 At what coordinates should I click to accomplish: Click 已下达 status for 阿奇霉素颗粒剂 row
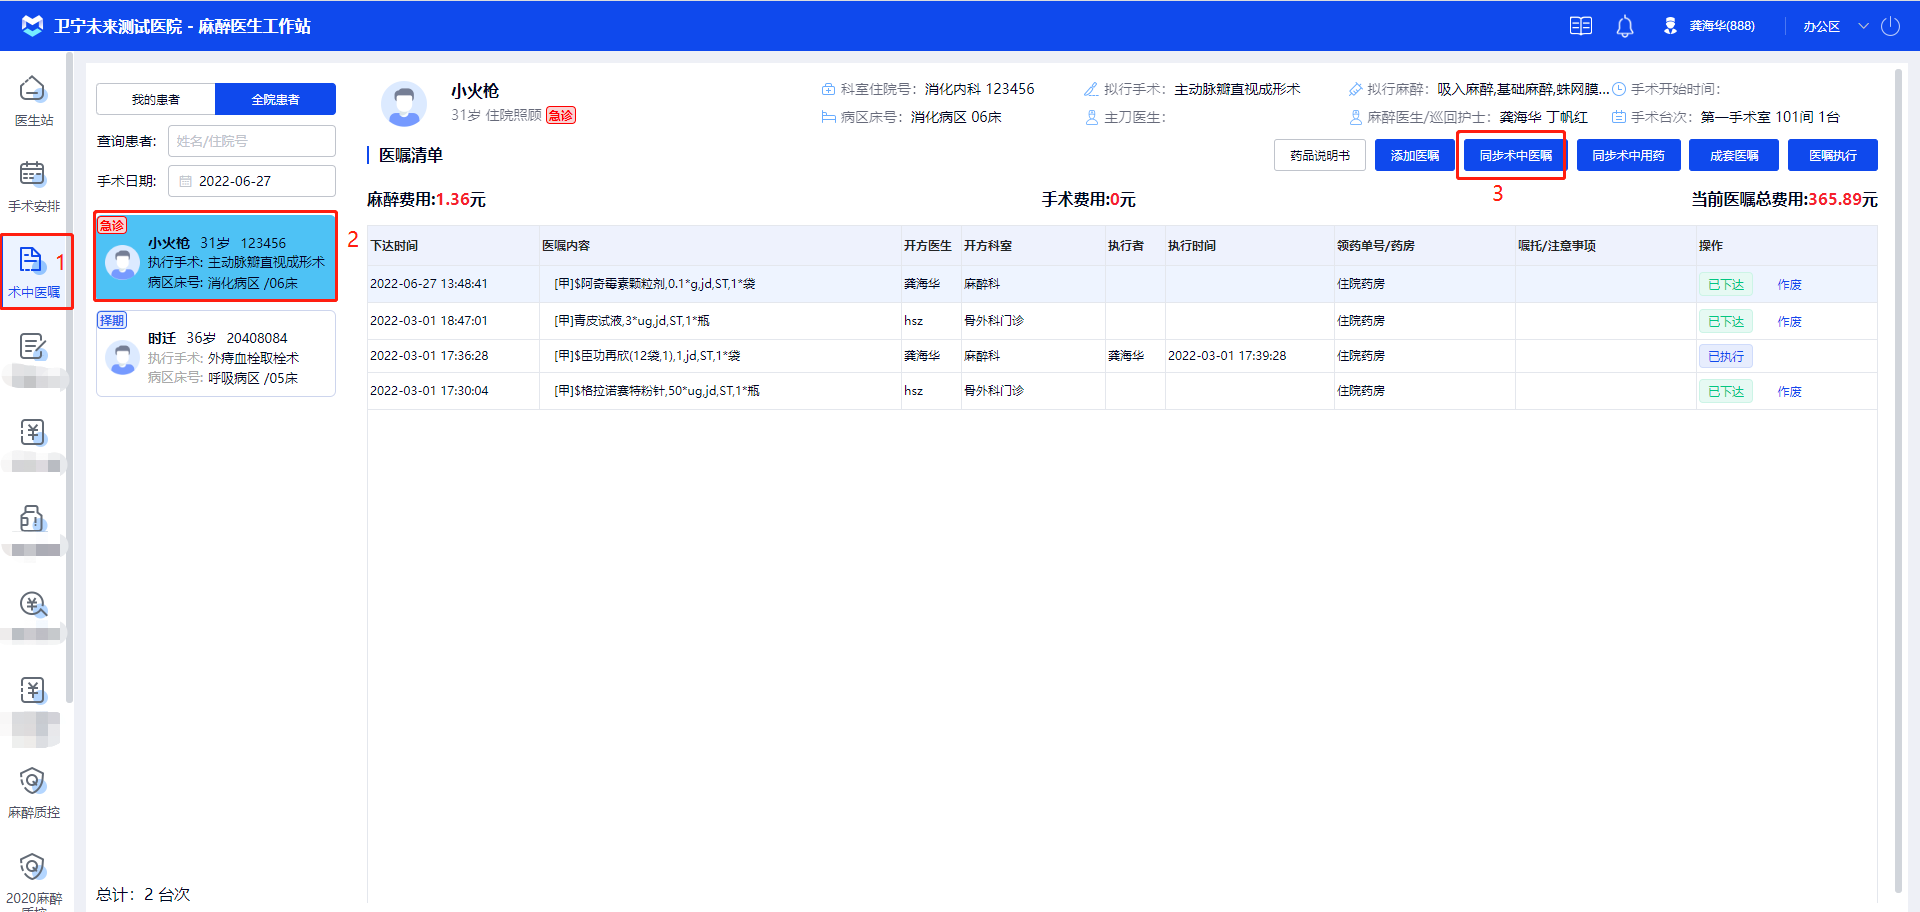[1725, 284]
